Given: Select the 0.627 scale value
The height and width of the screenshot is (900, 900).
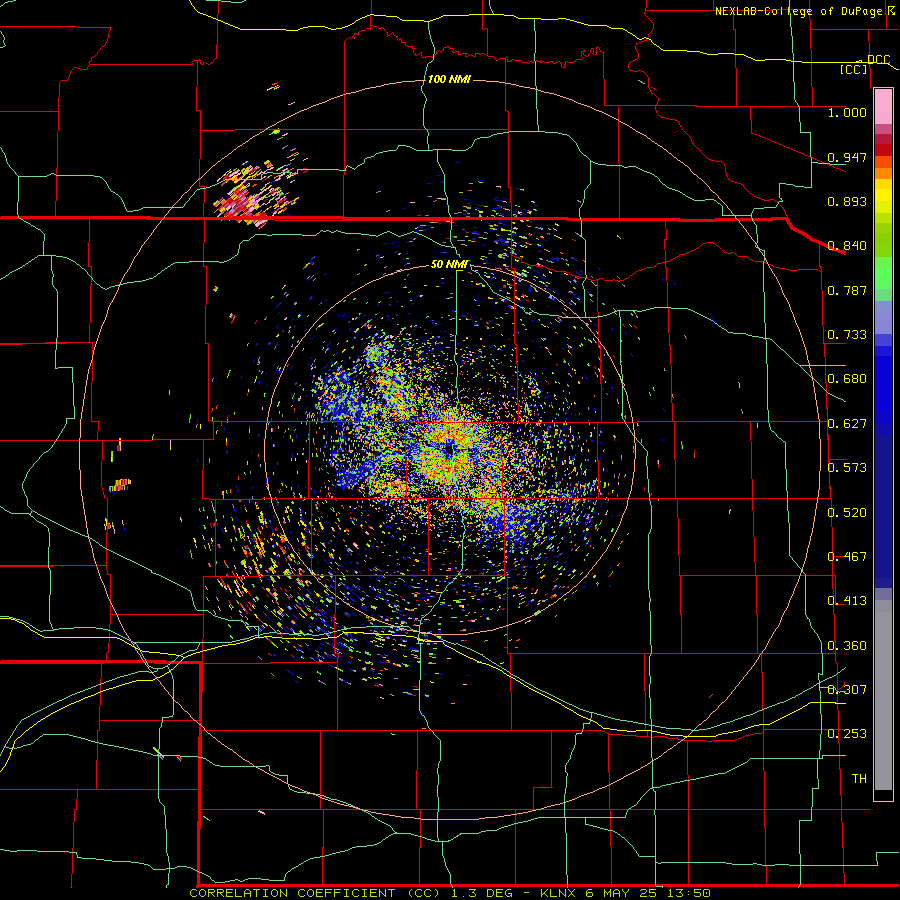Looking at the screenshot, I should tap(847, 423).
